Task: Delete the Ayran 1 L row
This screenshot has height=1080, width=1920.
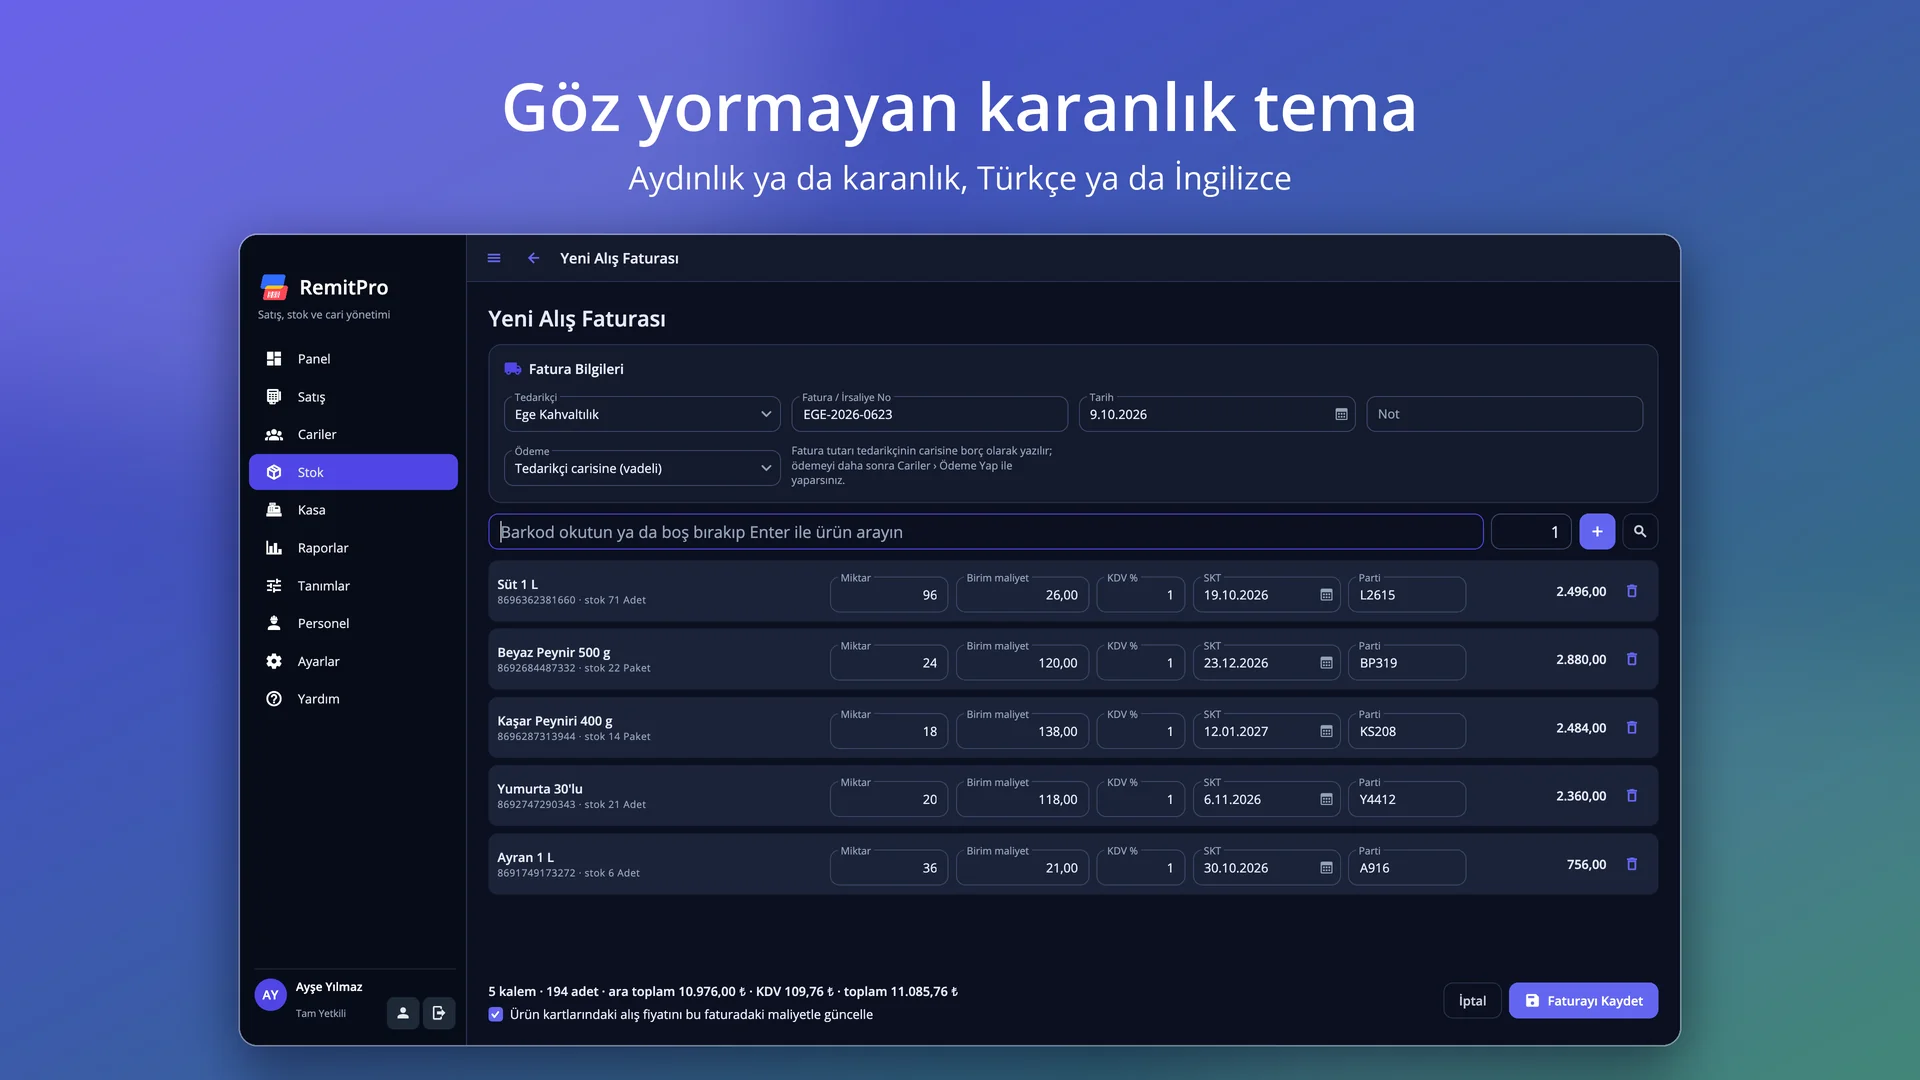Action: coord(1632,864)
